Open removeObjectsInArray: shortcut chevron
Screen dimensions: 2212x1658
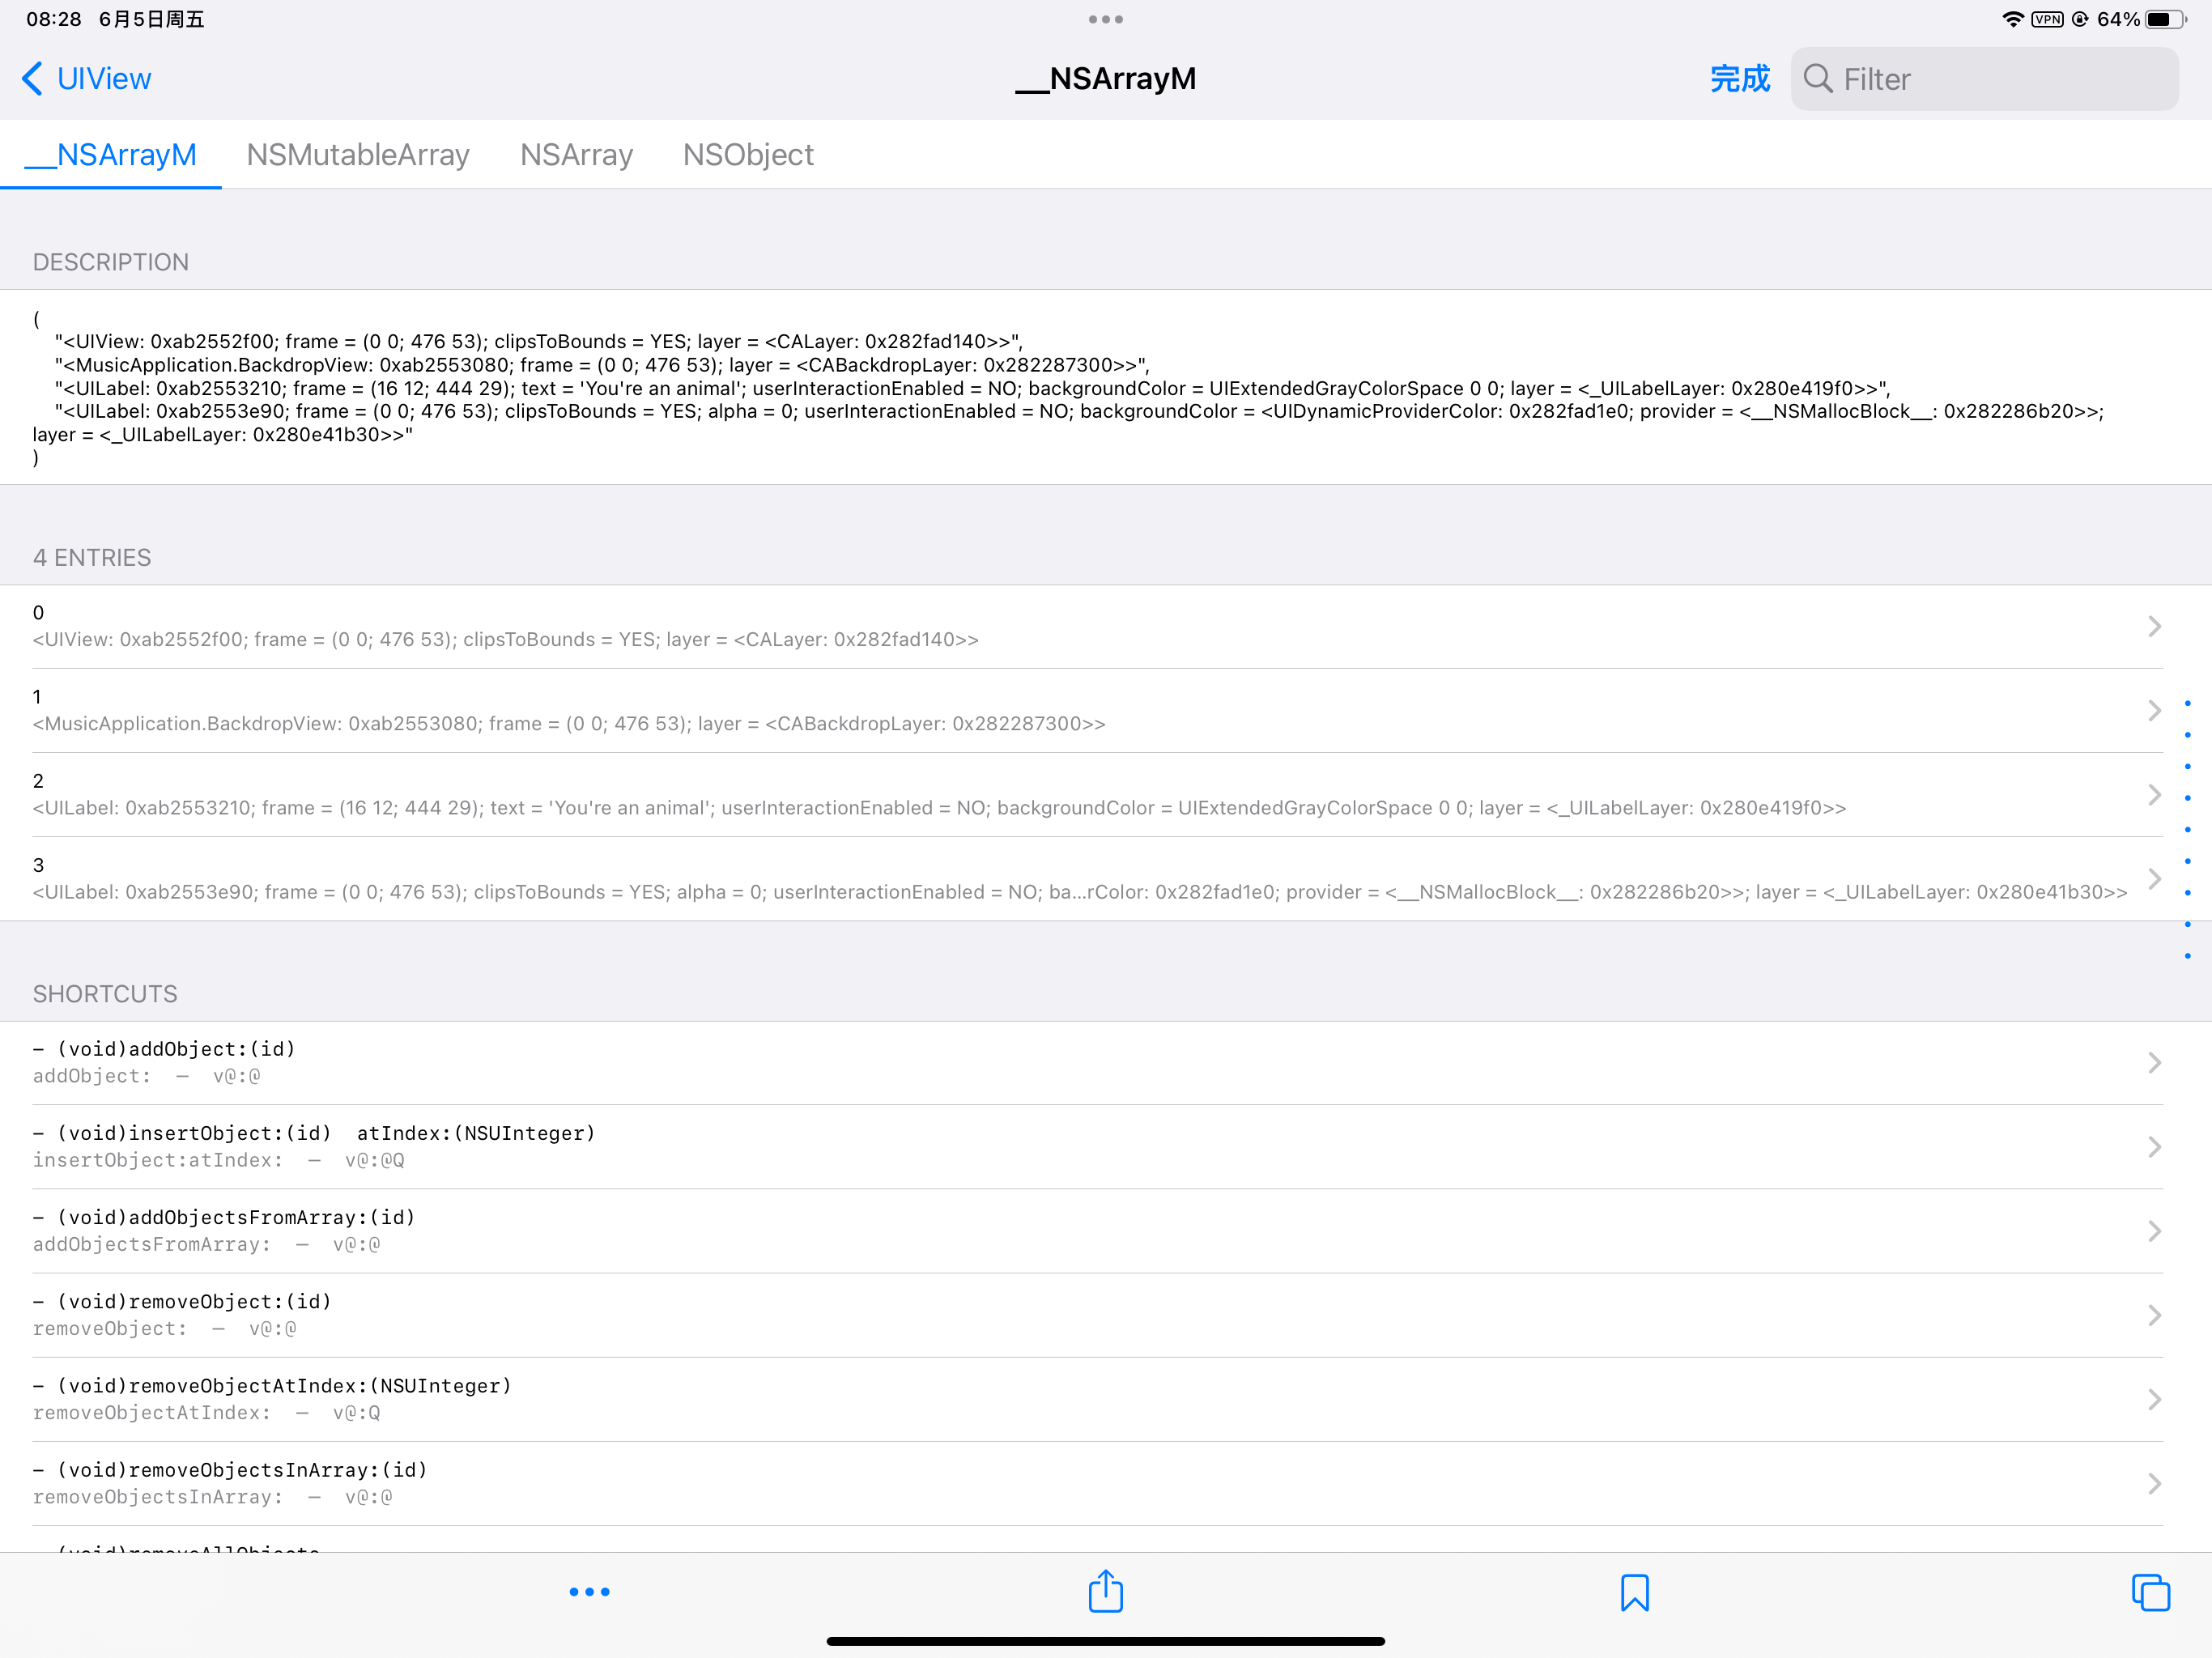coord(2155,1482)
